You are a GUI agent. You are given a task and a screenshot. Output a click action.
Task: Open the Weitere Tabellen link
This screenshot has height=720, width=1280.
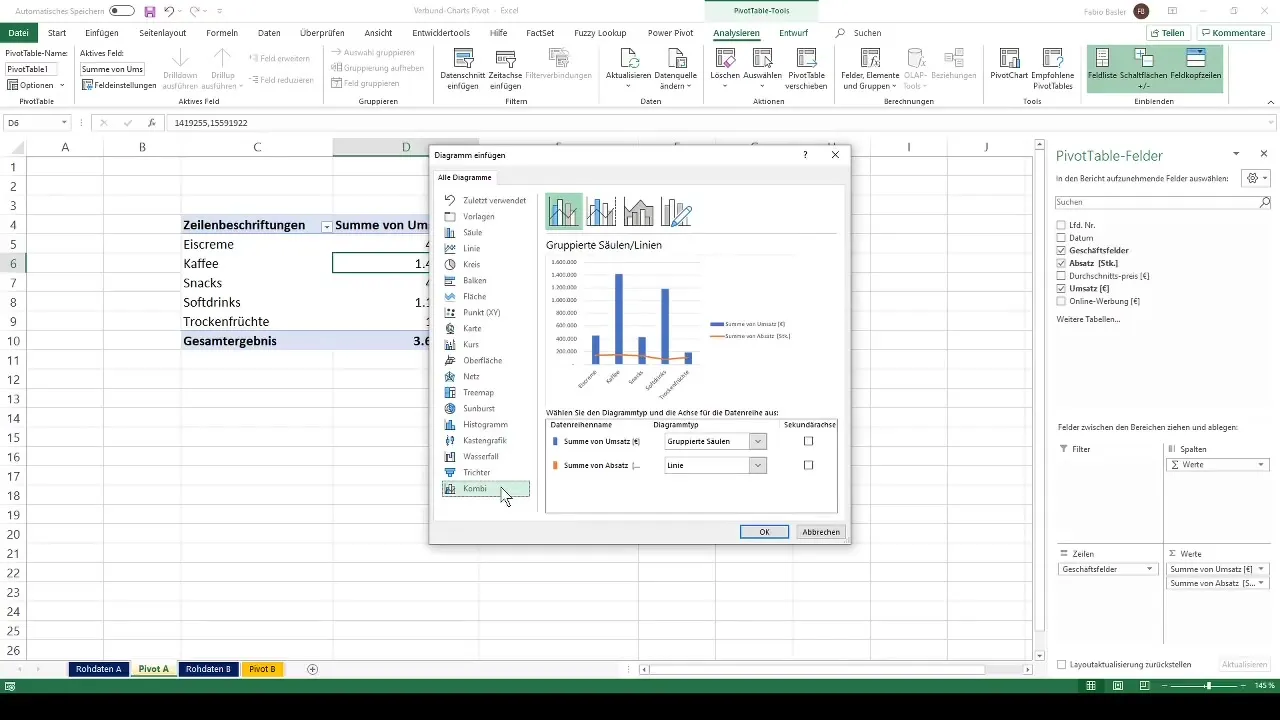click(x=1088, y=320)
